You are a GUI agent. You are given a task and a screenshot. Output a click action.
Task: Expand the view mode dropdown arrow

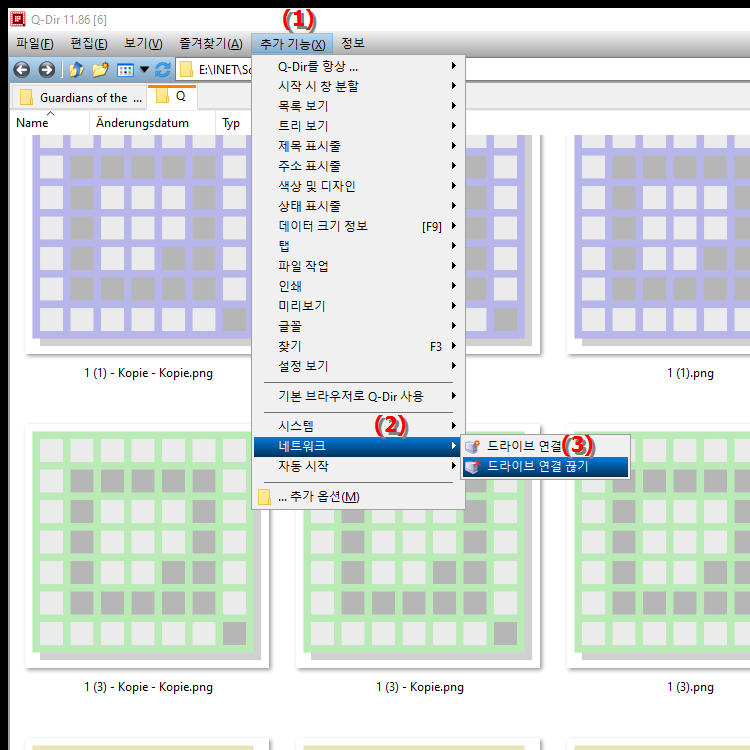pos(144,70)
